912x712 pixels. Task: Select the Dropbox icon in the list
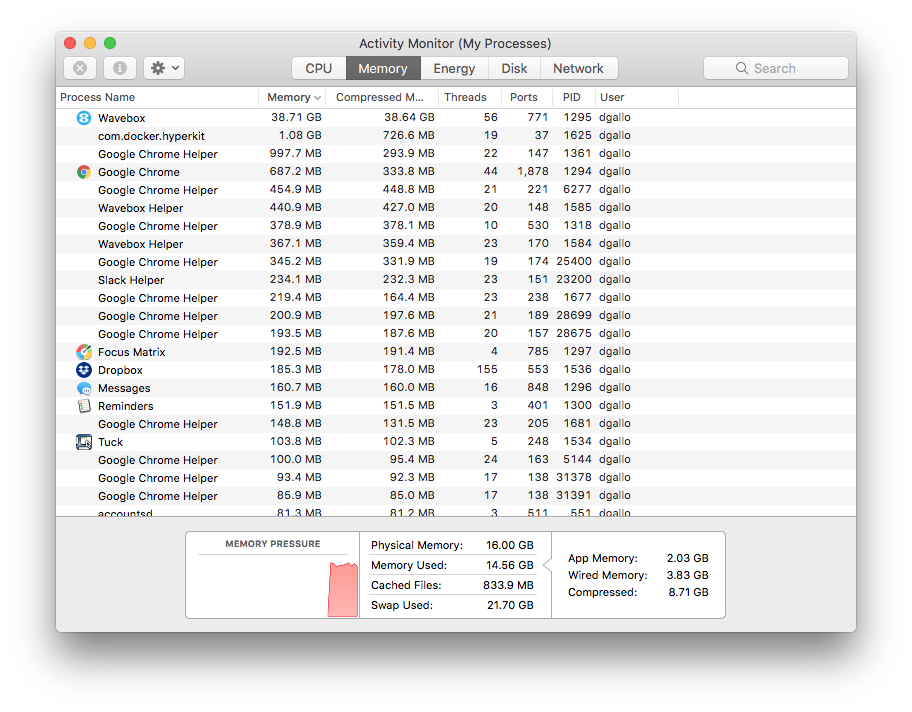pyautogui.click(x=83, y=369)
